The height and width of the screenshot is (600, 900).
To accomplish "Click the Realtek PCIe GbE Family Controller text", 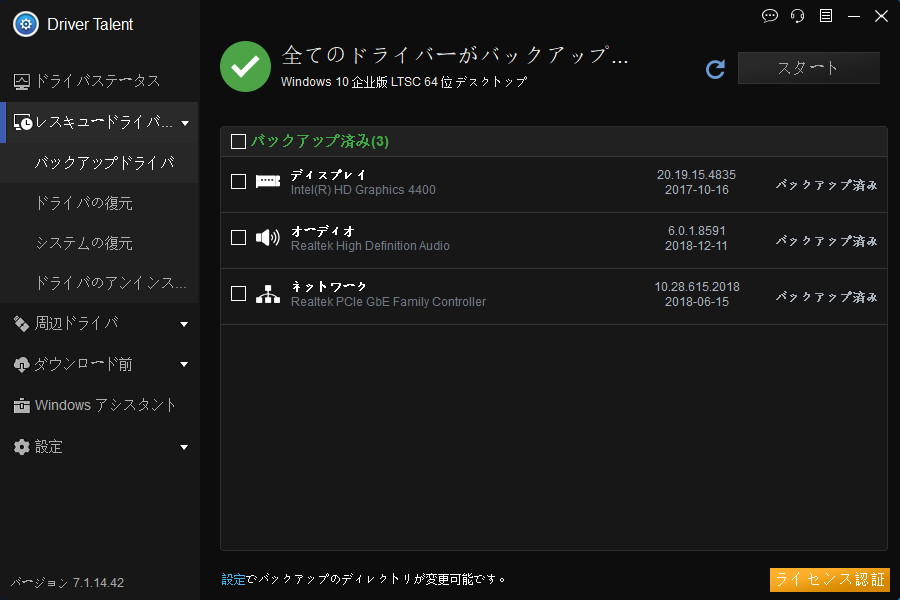I will (389, 302).
